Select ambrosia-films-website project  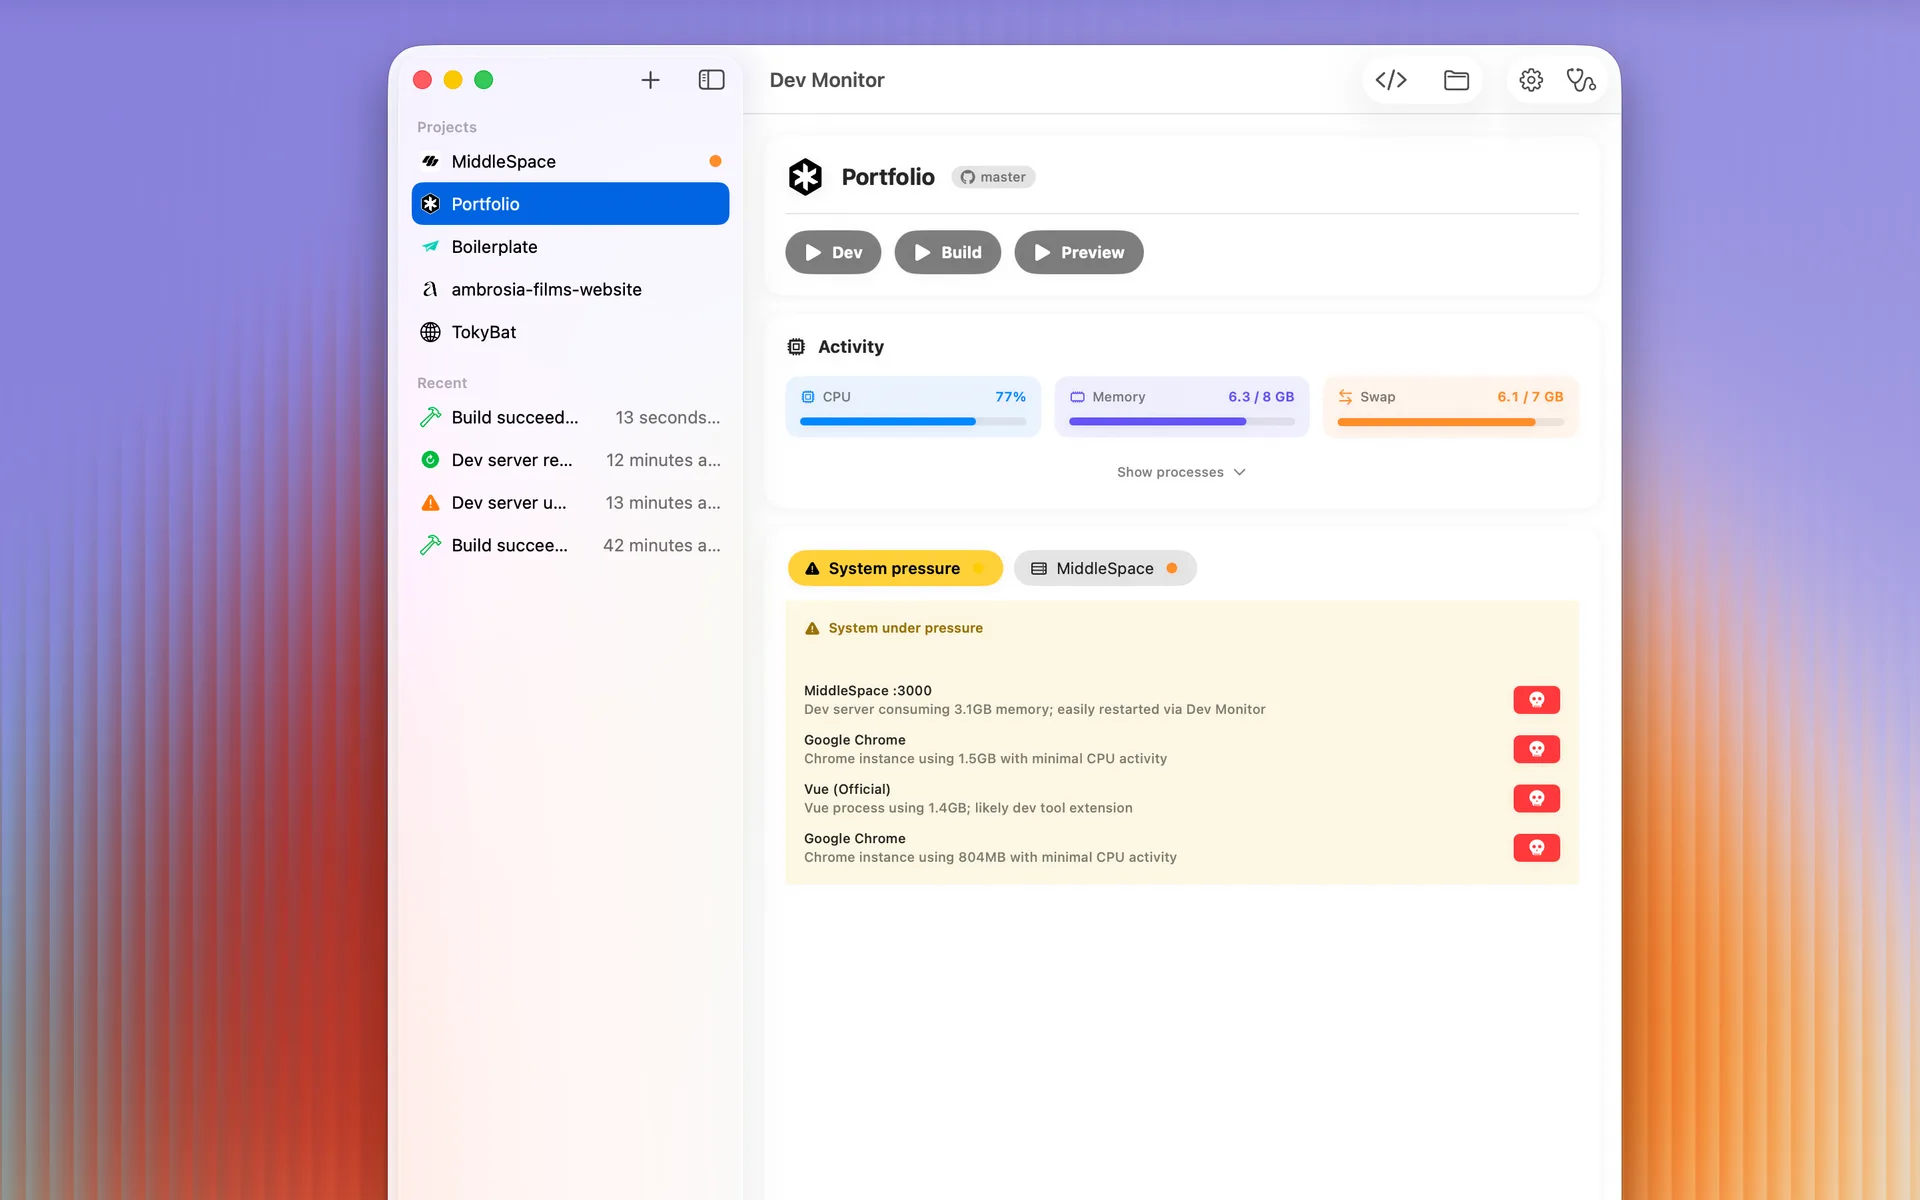point(570,289)
